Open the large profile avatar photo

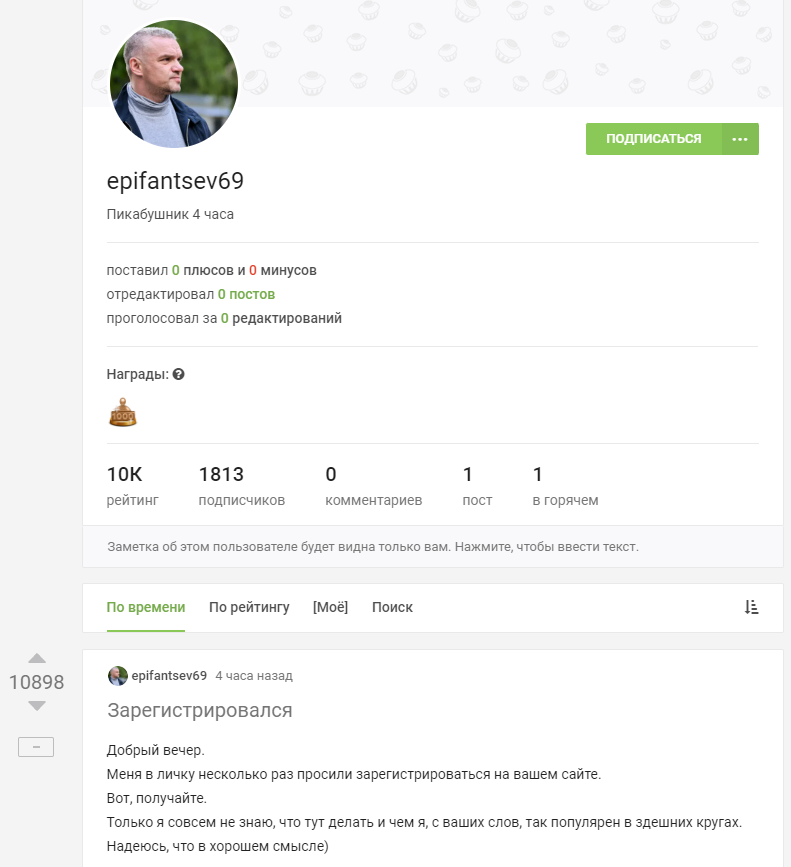pos(174,83)
